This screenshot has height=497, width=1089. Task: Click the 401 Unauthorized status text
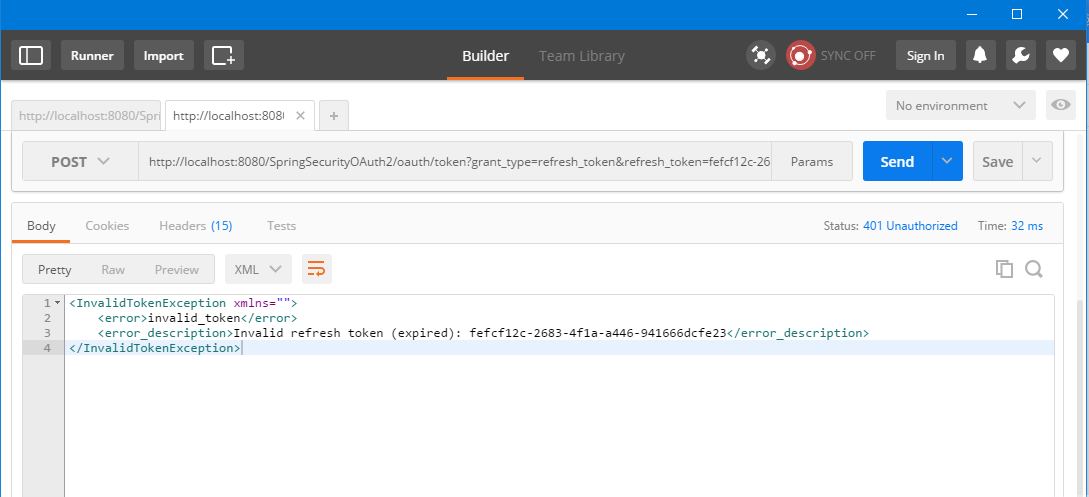pos(910,226)
